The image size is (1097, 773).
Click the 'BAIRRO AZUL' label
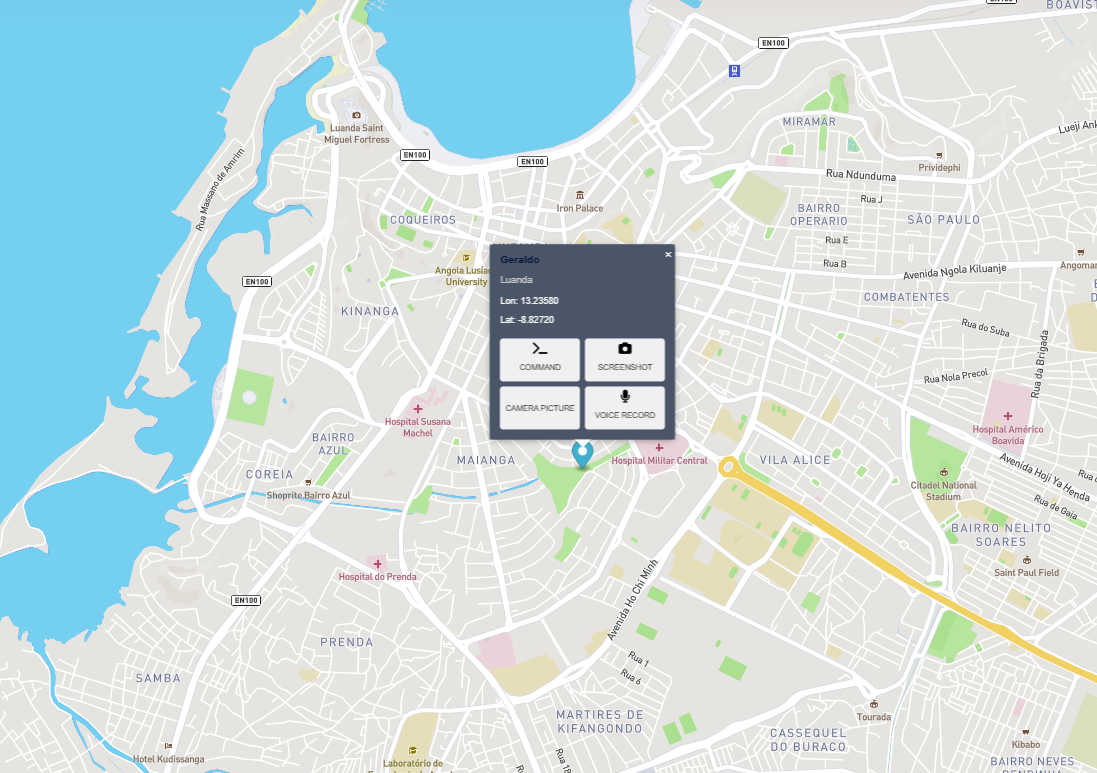tap(333, 444)
